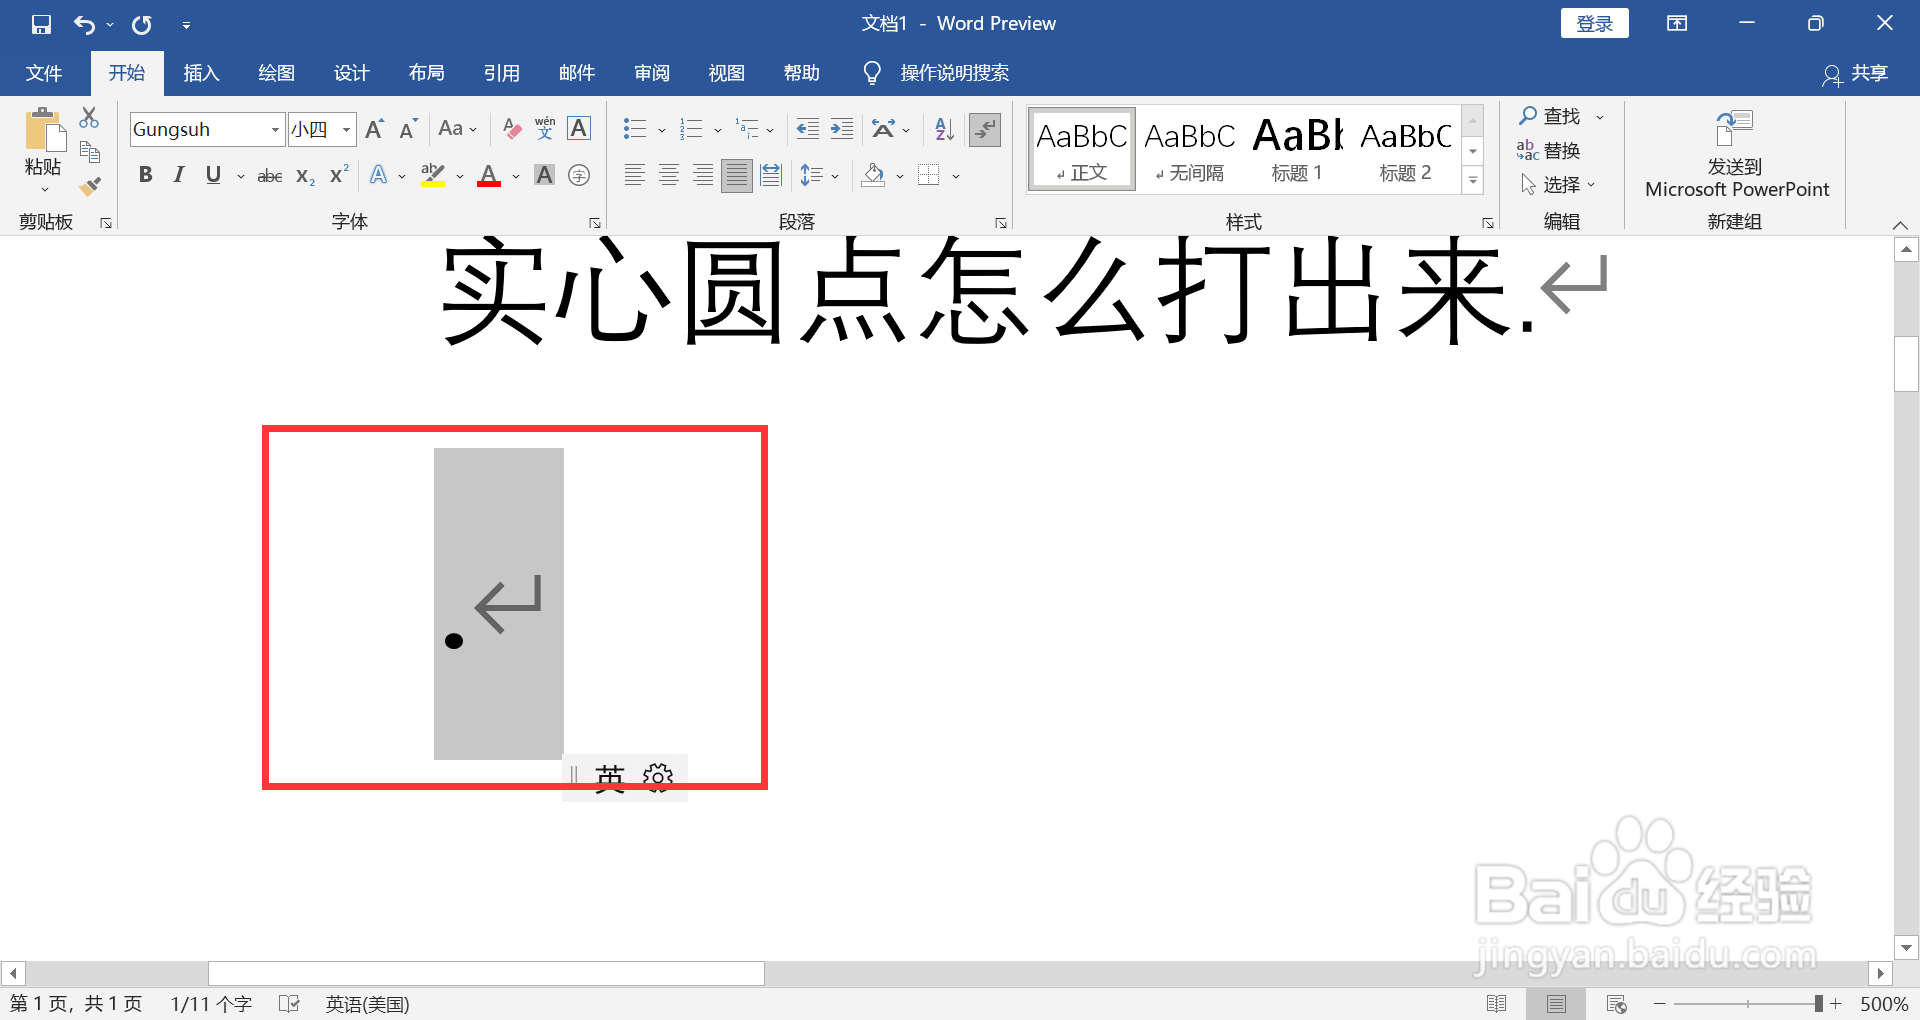This screenshot has width=1920, height=1020.
Task: Open the line spacing dropdown
Action: (x=835, y=175)
